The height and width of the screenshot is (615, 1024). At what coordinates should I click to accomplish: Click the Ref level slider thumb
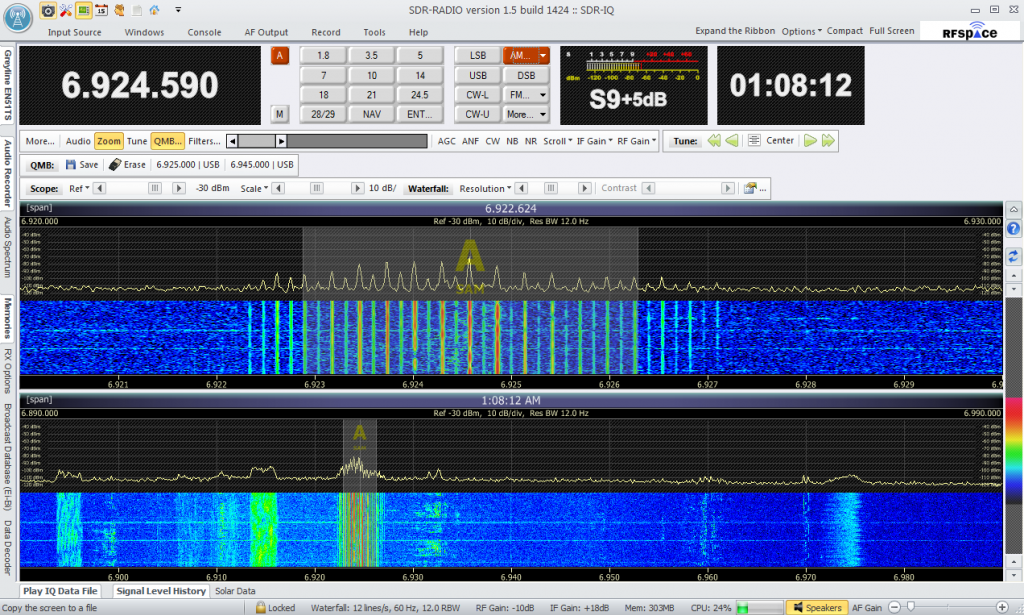(x=155, y=188)
